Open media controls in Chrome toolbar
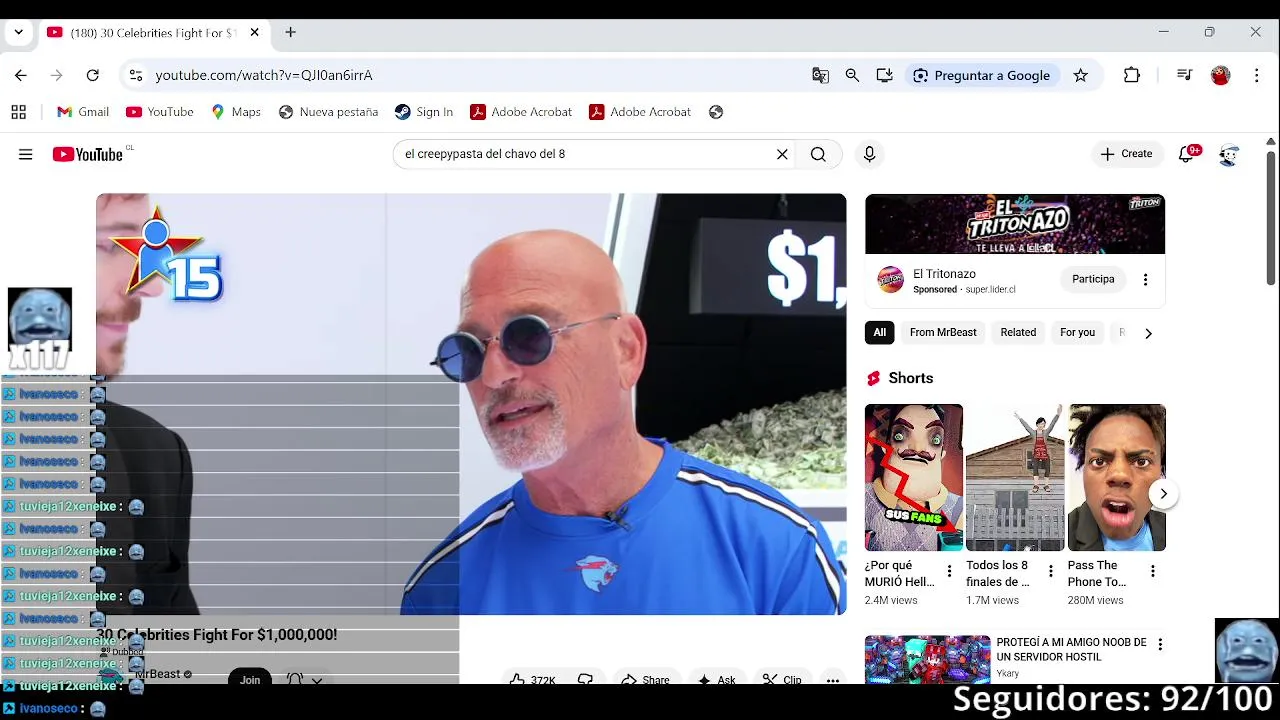Viewport: 1280px width, 720px height. point(1185,75)
